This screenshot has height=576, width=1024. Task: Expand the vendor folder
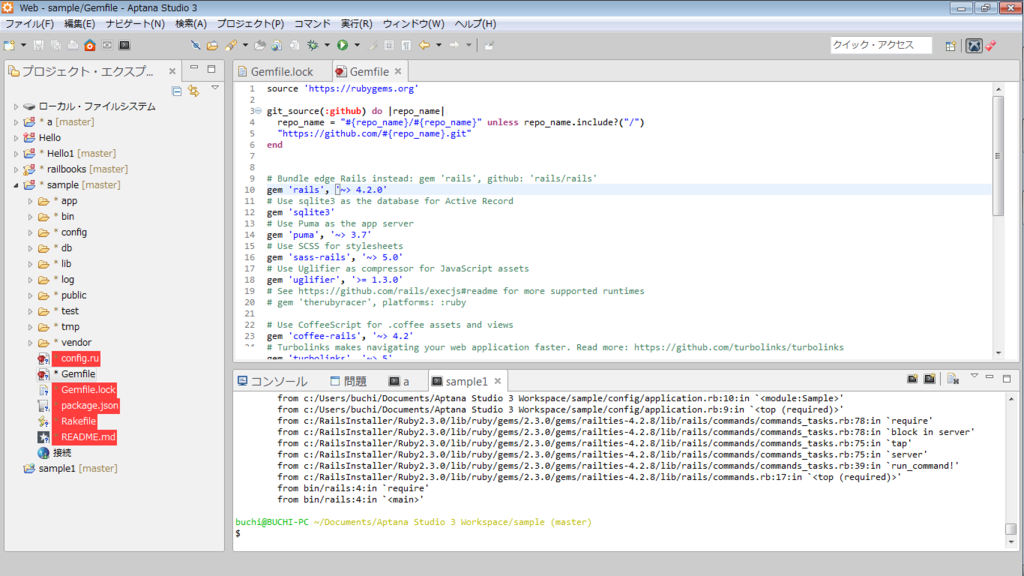point(30,343)
